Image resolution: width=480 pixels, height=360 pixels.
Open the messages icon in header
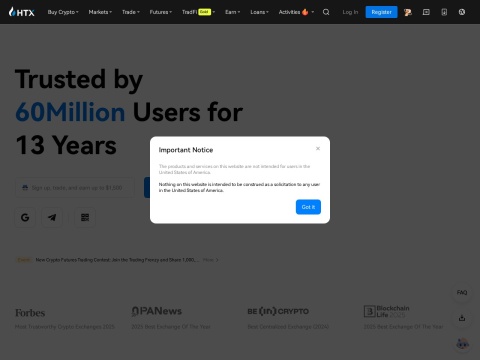coord(426,12)
